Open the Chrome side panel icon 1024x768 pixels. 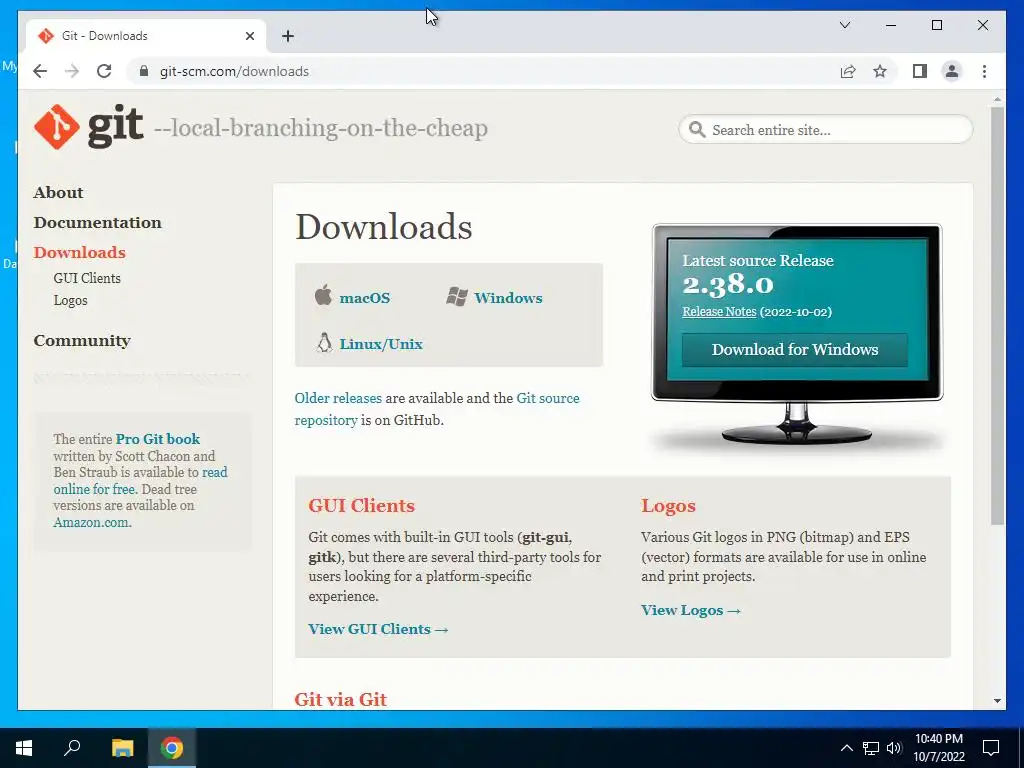point(920,71)
